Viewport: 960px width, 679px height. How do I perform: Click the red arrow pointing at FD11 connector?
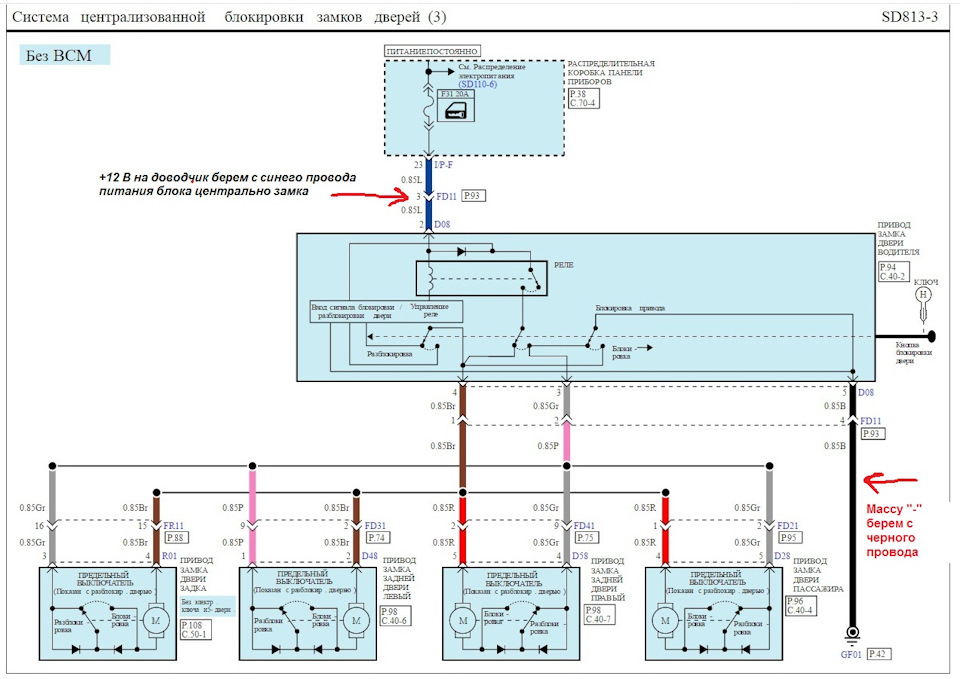point(370,195)
